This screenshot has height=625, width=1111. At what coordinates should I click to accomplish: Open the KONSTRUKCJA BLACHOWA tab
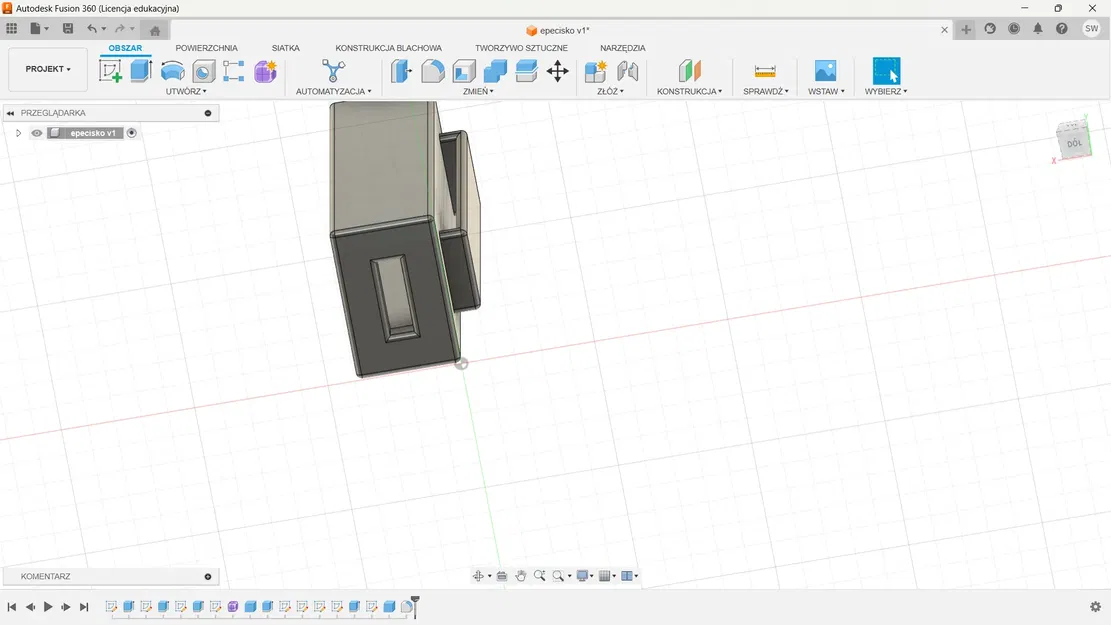tap(388, 48)
